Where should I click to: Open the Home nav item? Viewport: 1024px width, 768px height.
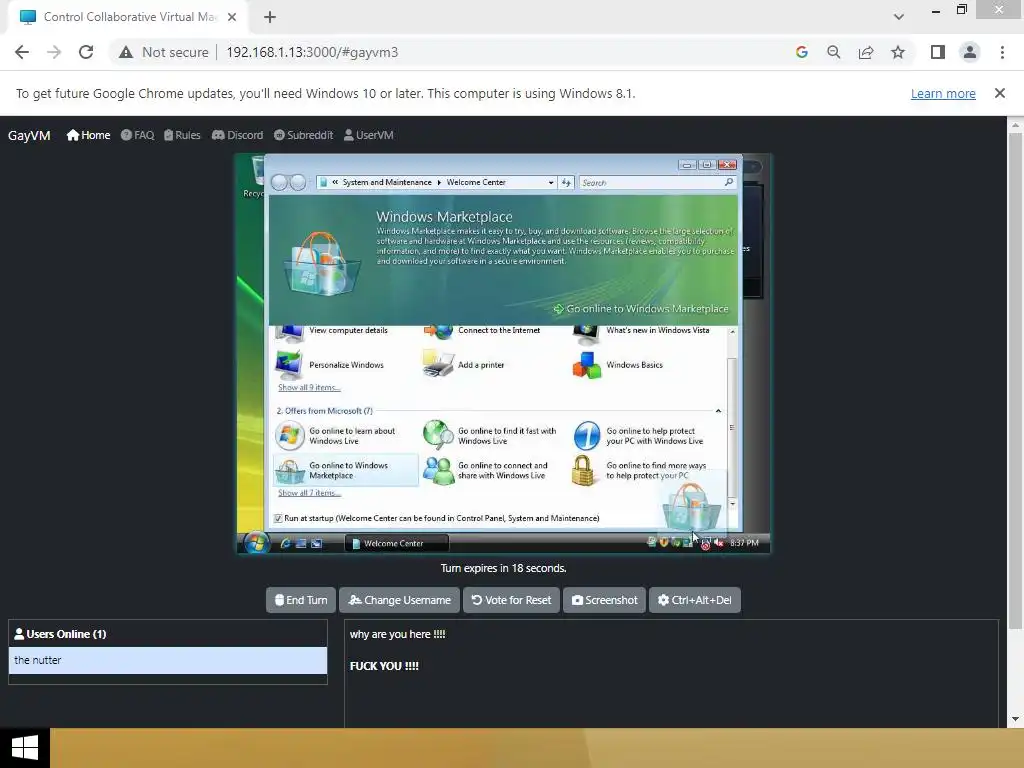[88, 135]
